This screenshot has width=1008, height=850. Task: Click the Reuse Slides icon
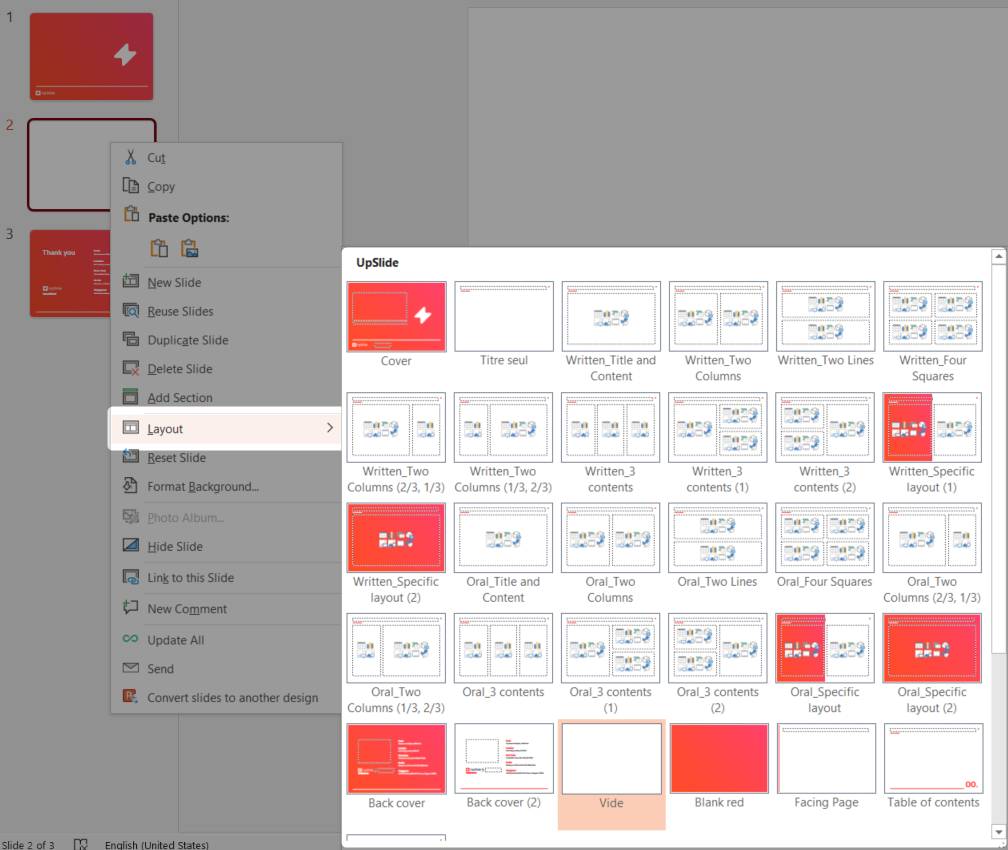130,311
